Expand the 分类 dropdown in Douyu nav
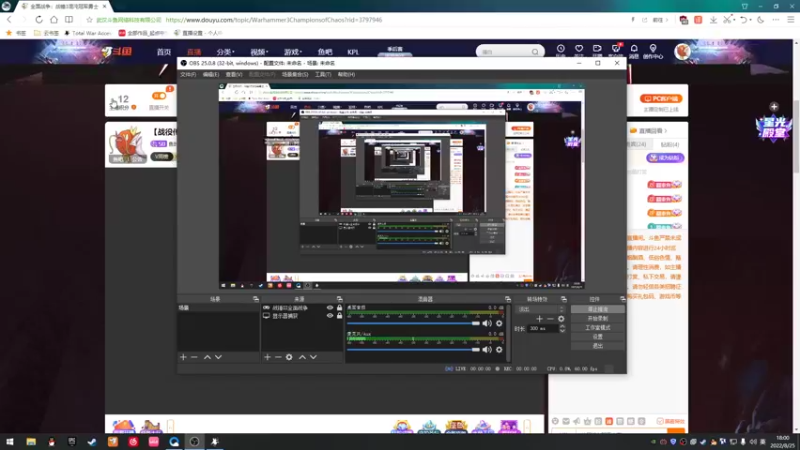Image resolution: width=800 pixels, height=450 pixels. [x=225, y=52]
